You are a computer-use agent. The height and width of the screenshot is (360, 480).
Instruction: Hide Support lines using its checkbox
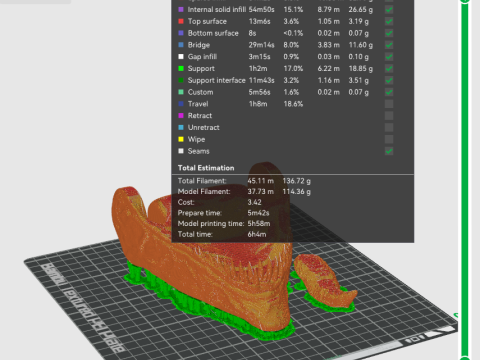389,69
